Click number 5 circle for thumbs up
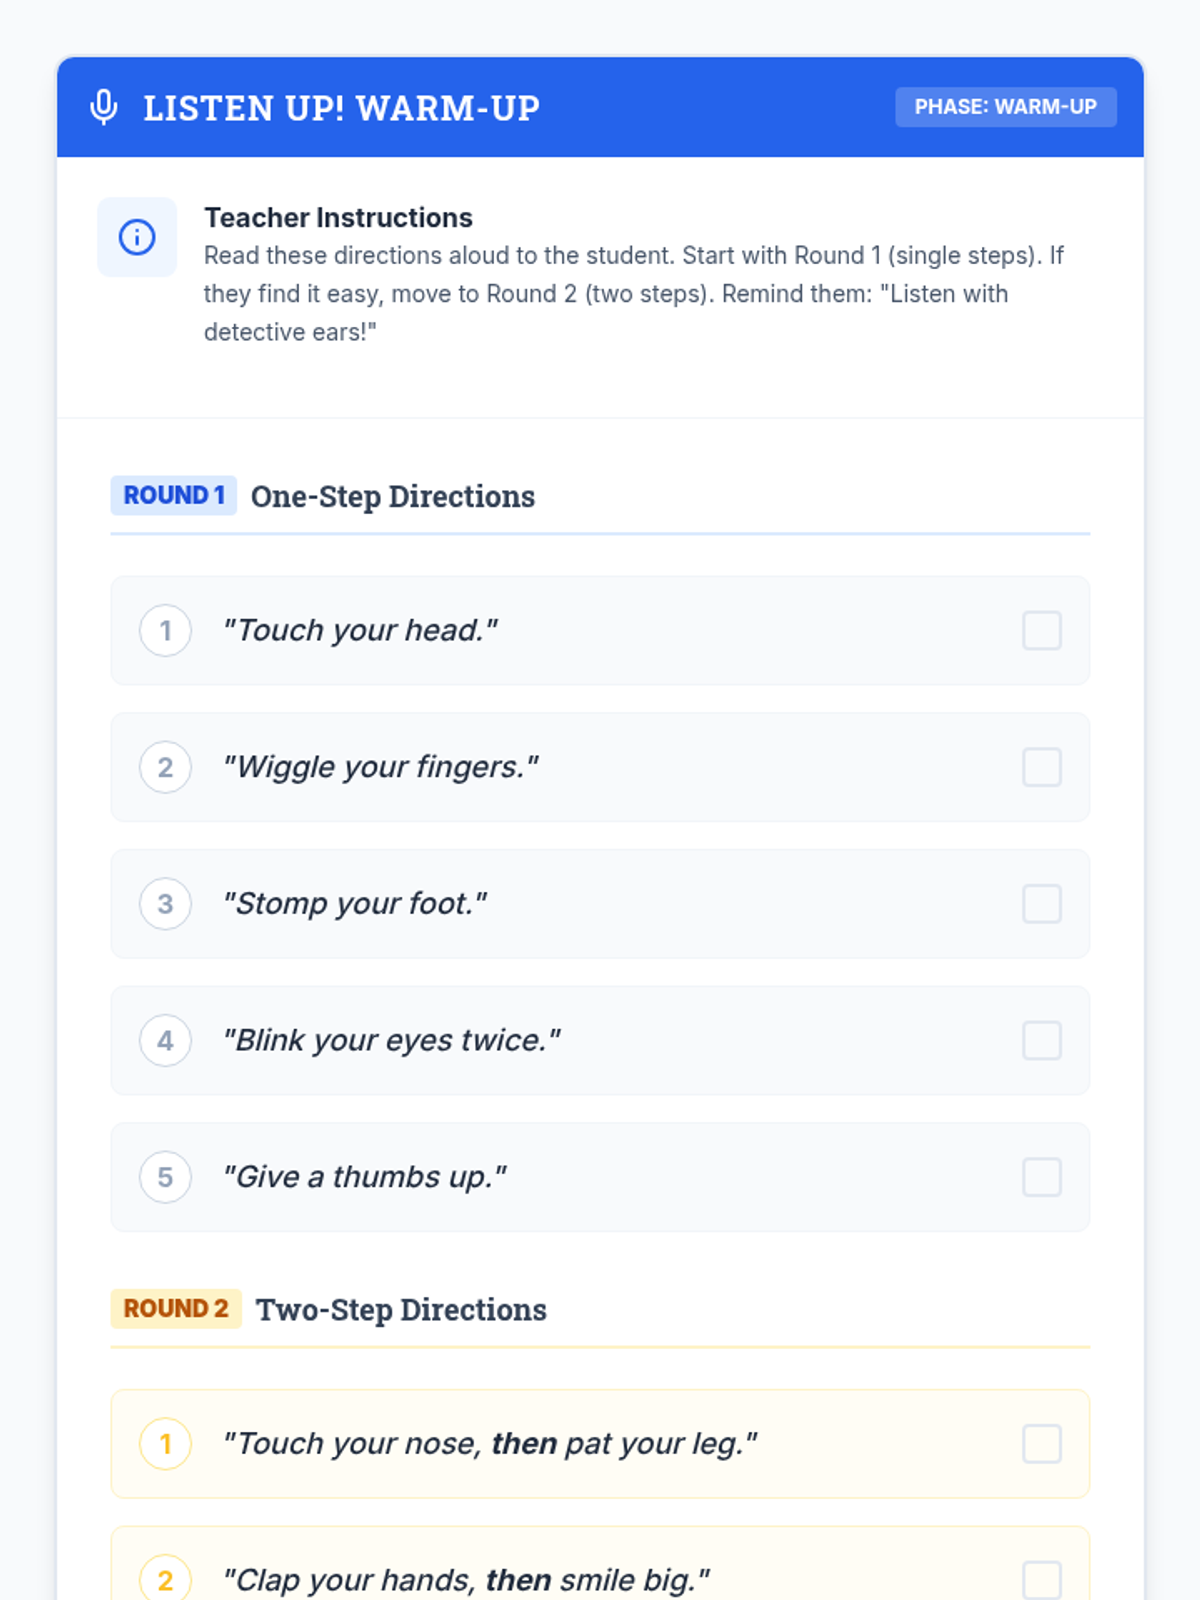 (165, 1177)
